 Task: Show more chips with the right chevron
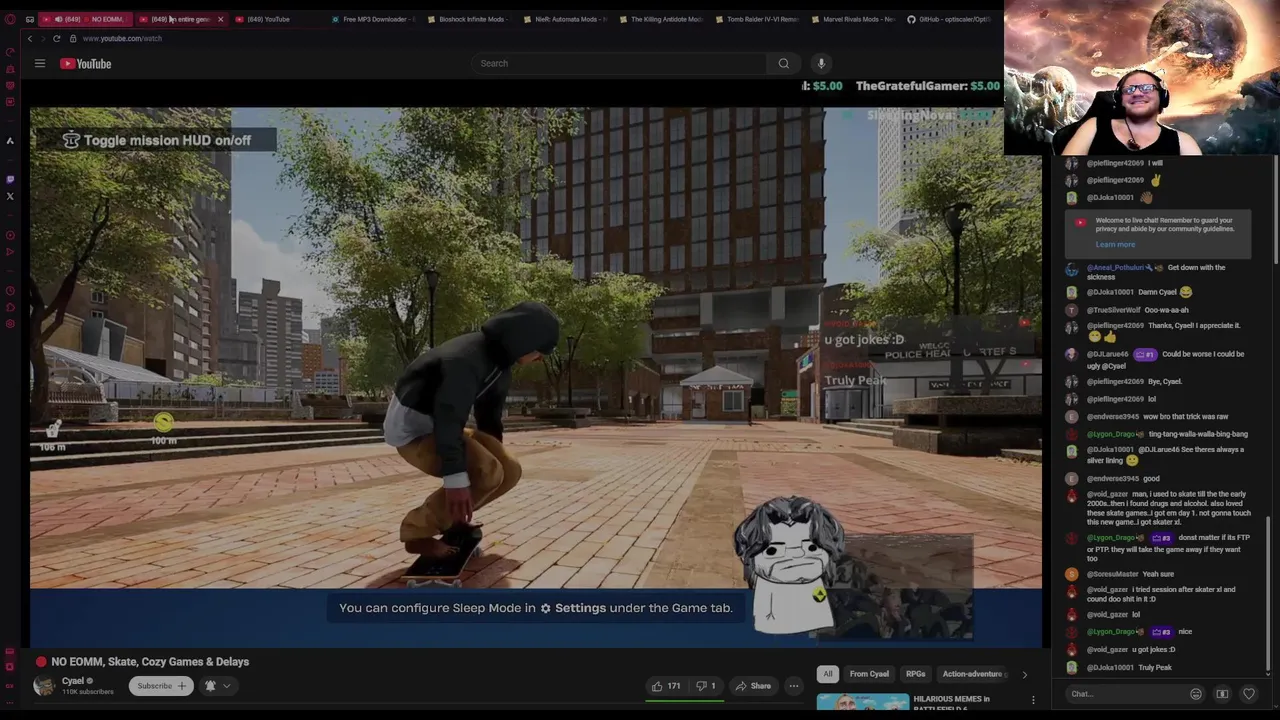point(1024,675)
